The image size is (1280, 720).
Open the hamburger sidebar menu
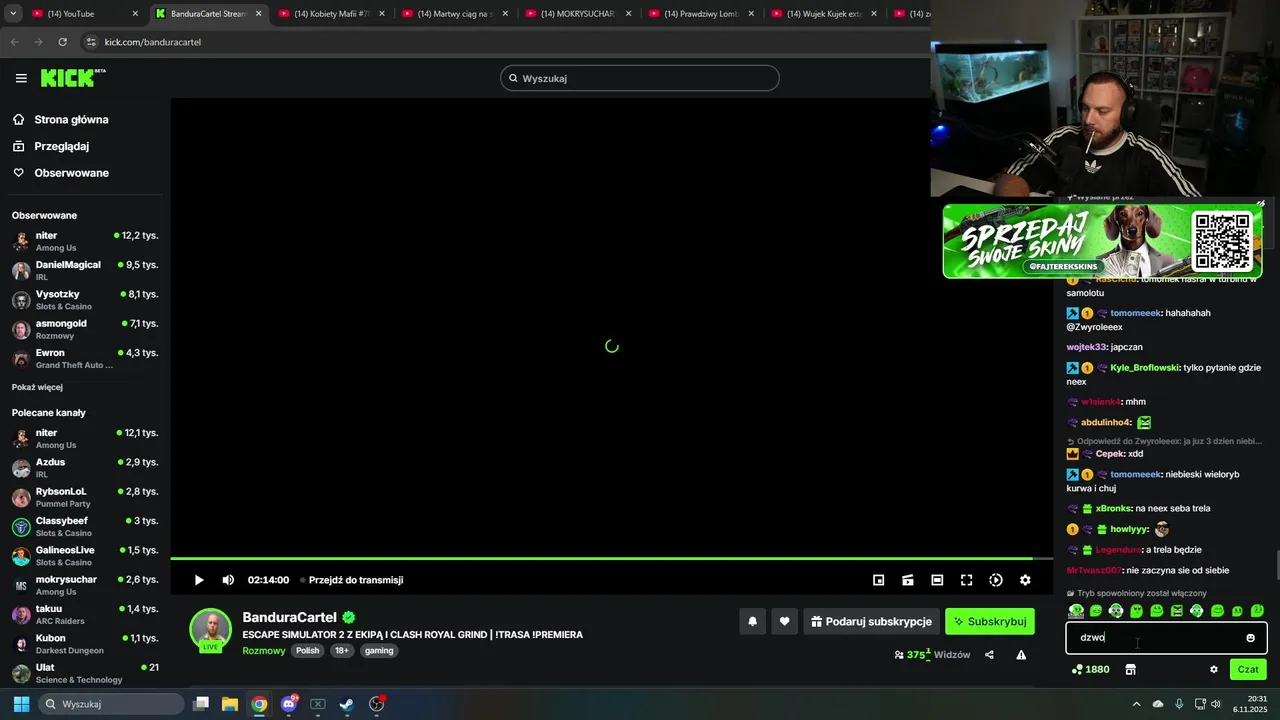21,78
